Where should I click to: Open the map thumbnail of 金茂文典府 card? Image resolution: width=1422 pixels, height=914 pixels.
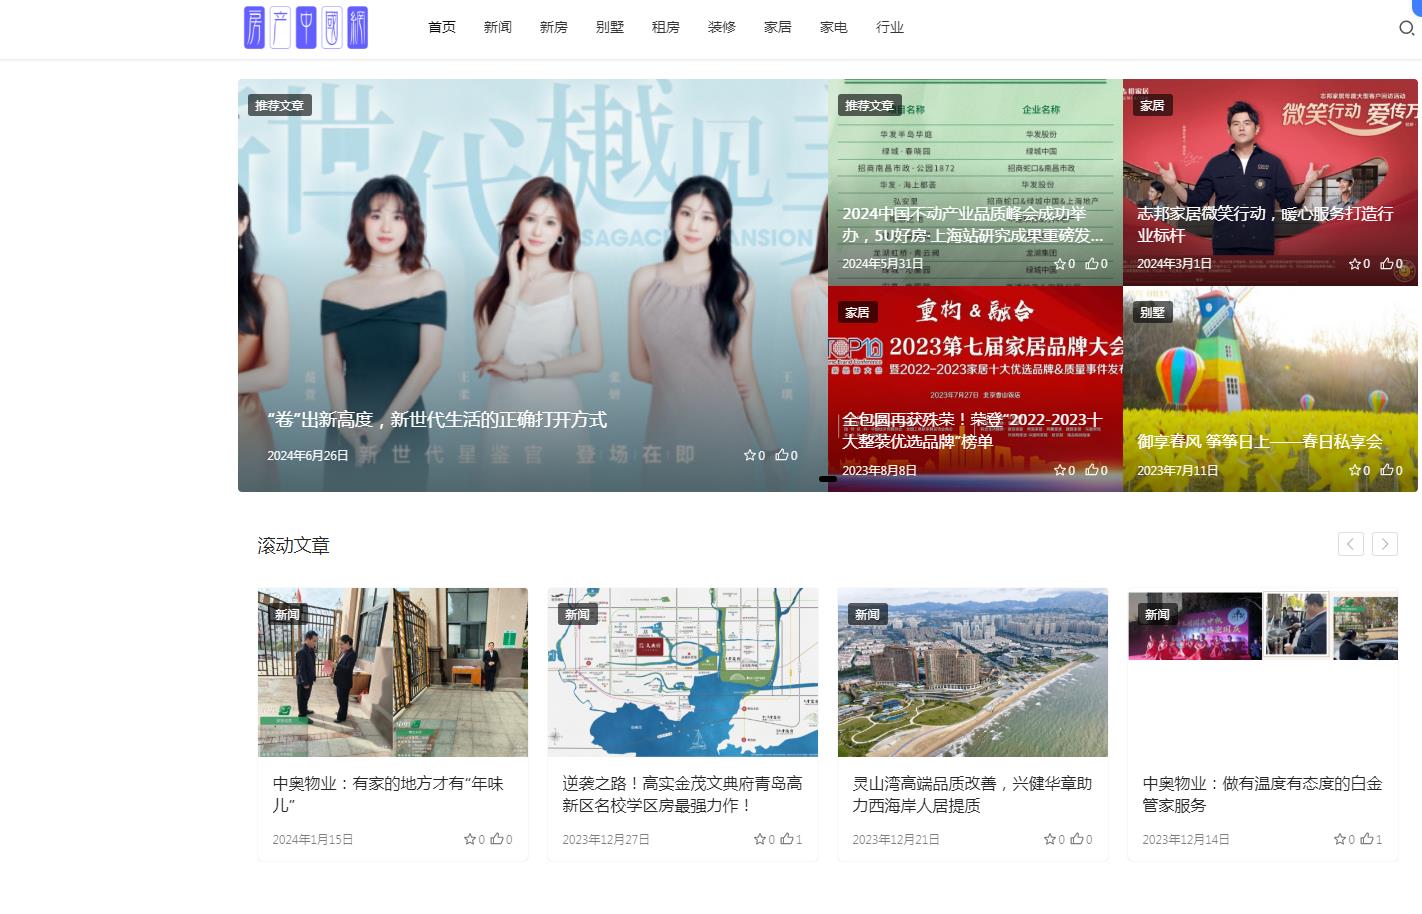pos(683,672)
